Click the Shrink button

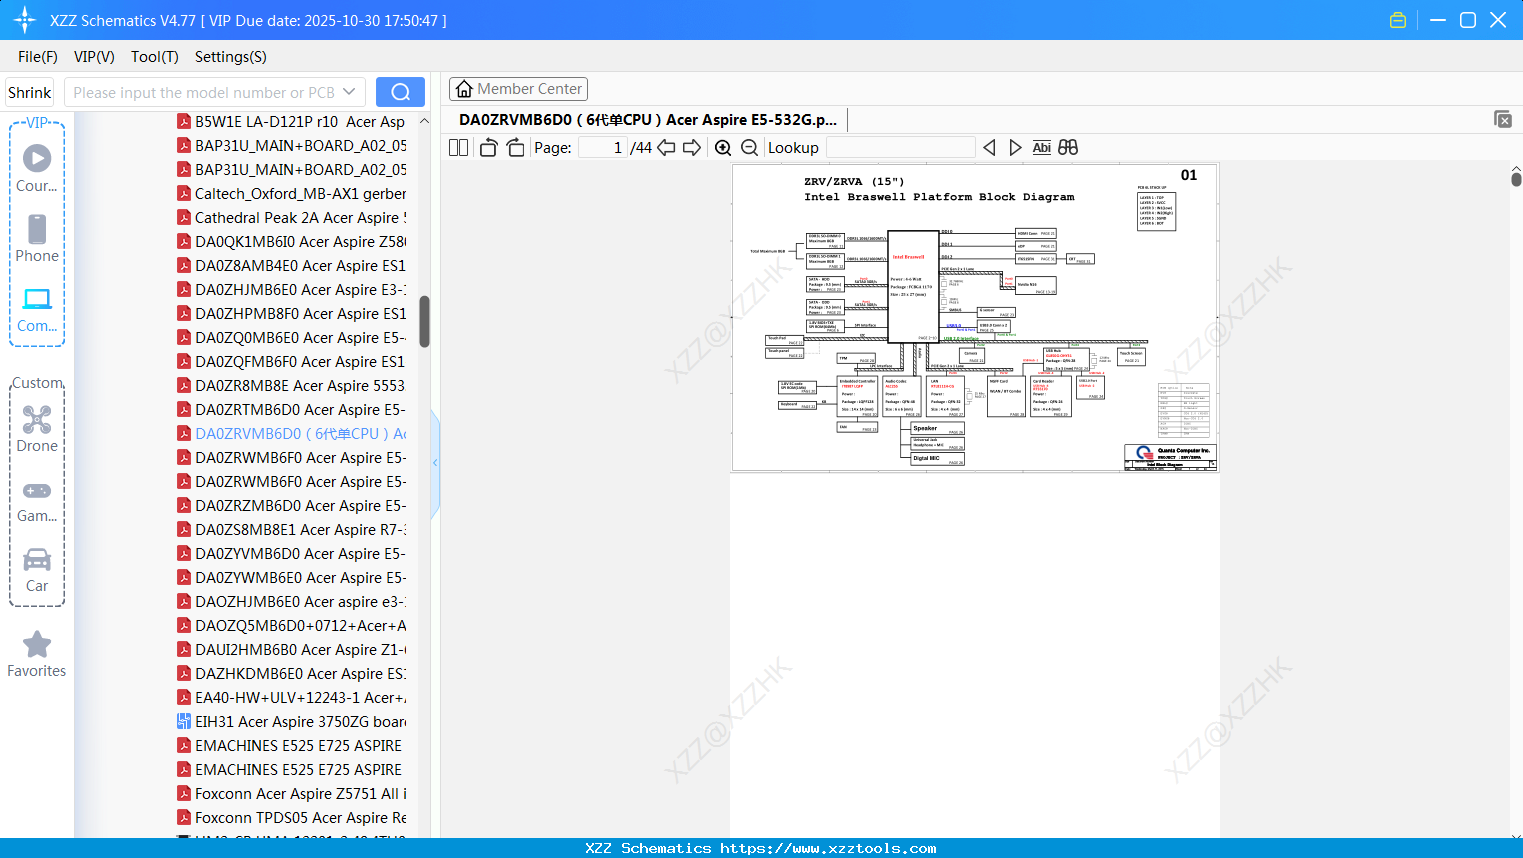(x=30, y=92)
